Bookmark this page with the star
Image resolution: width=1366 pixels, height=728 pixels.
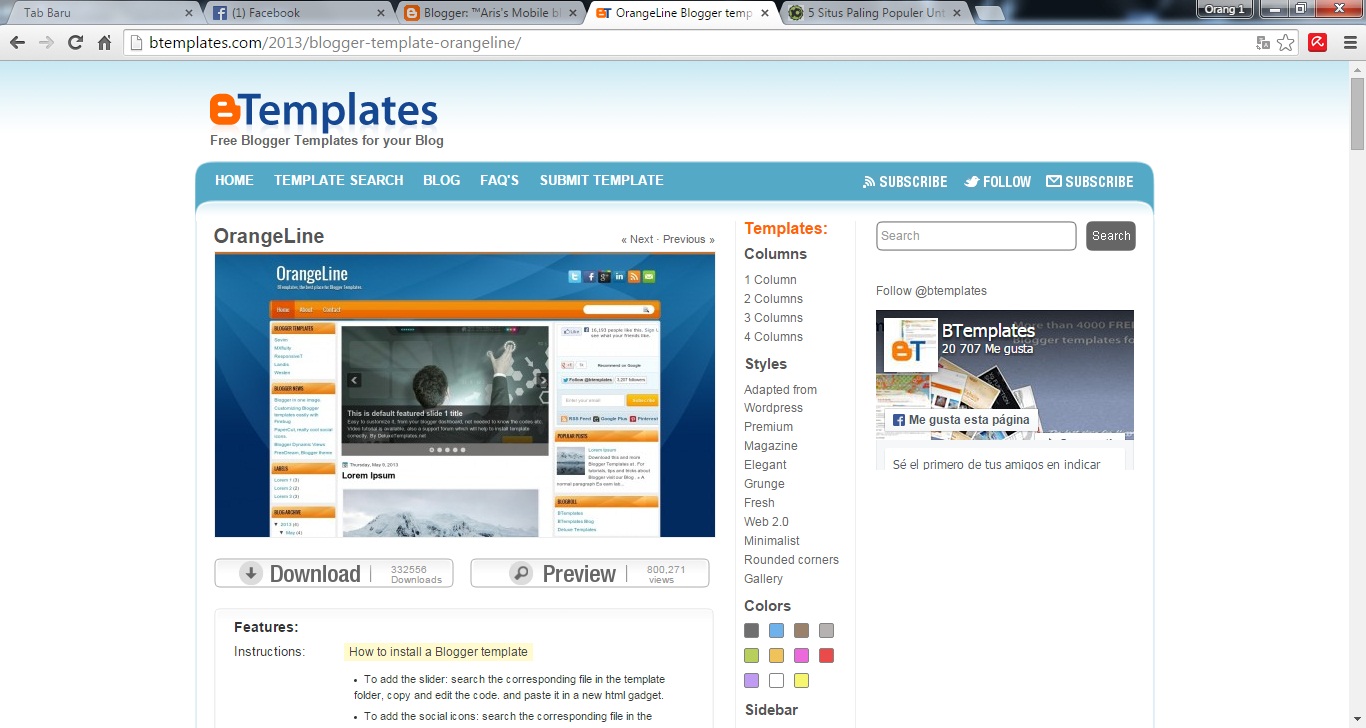coord(1285,43)
